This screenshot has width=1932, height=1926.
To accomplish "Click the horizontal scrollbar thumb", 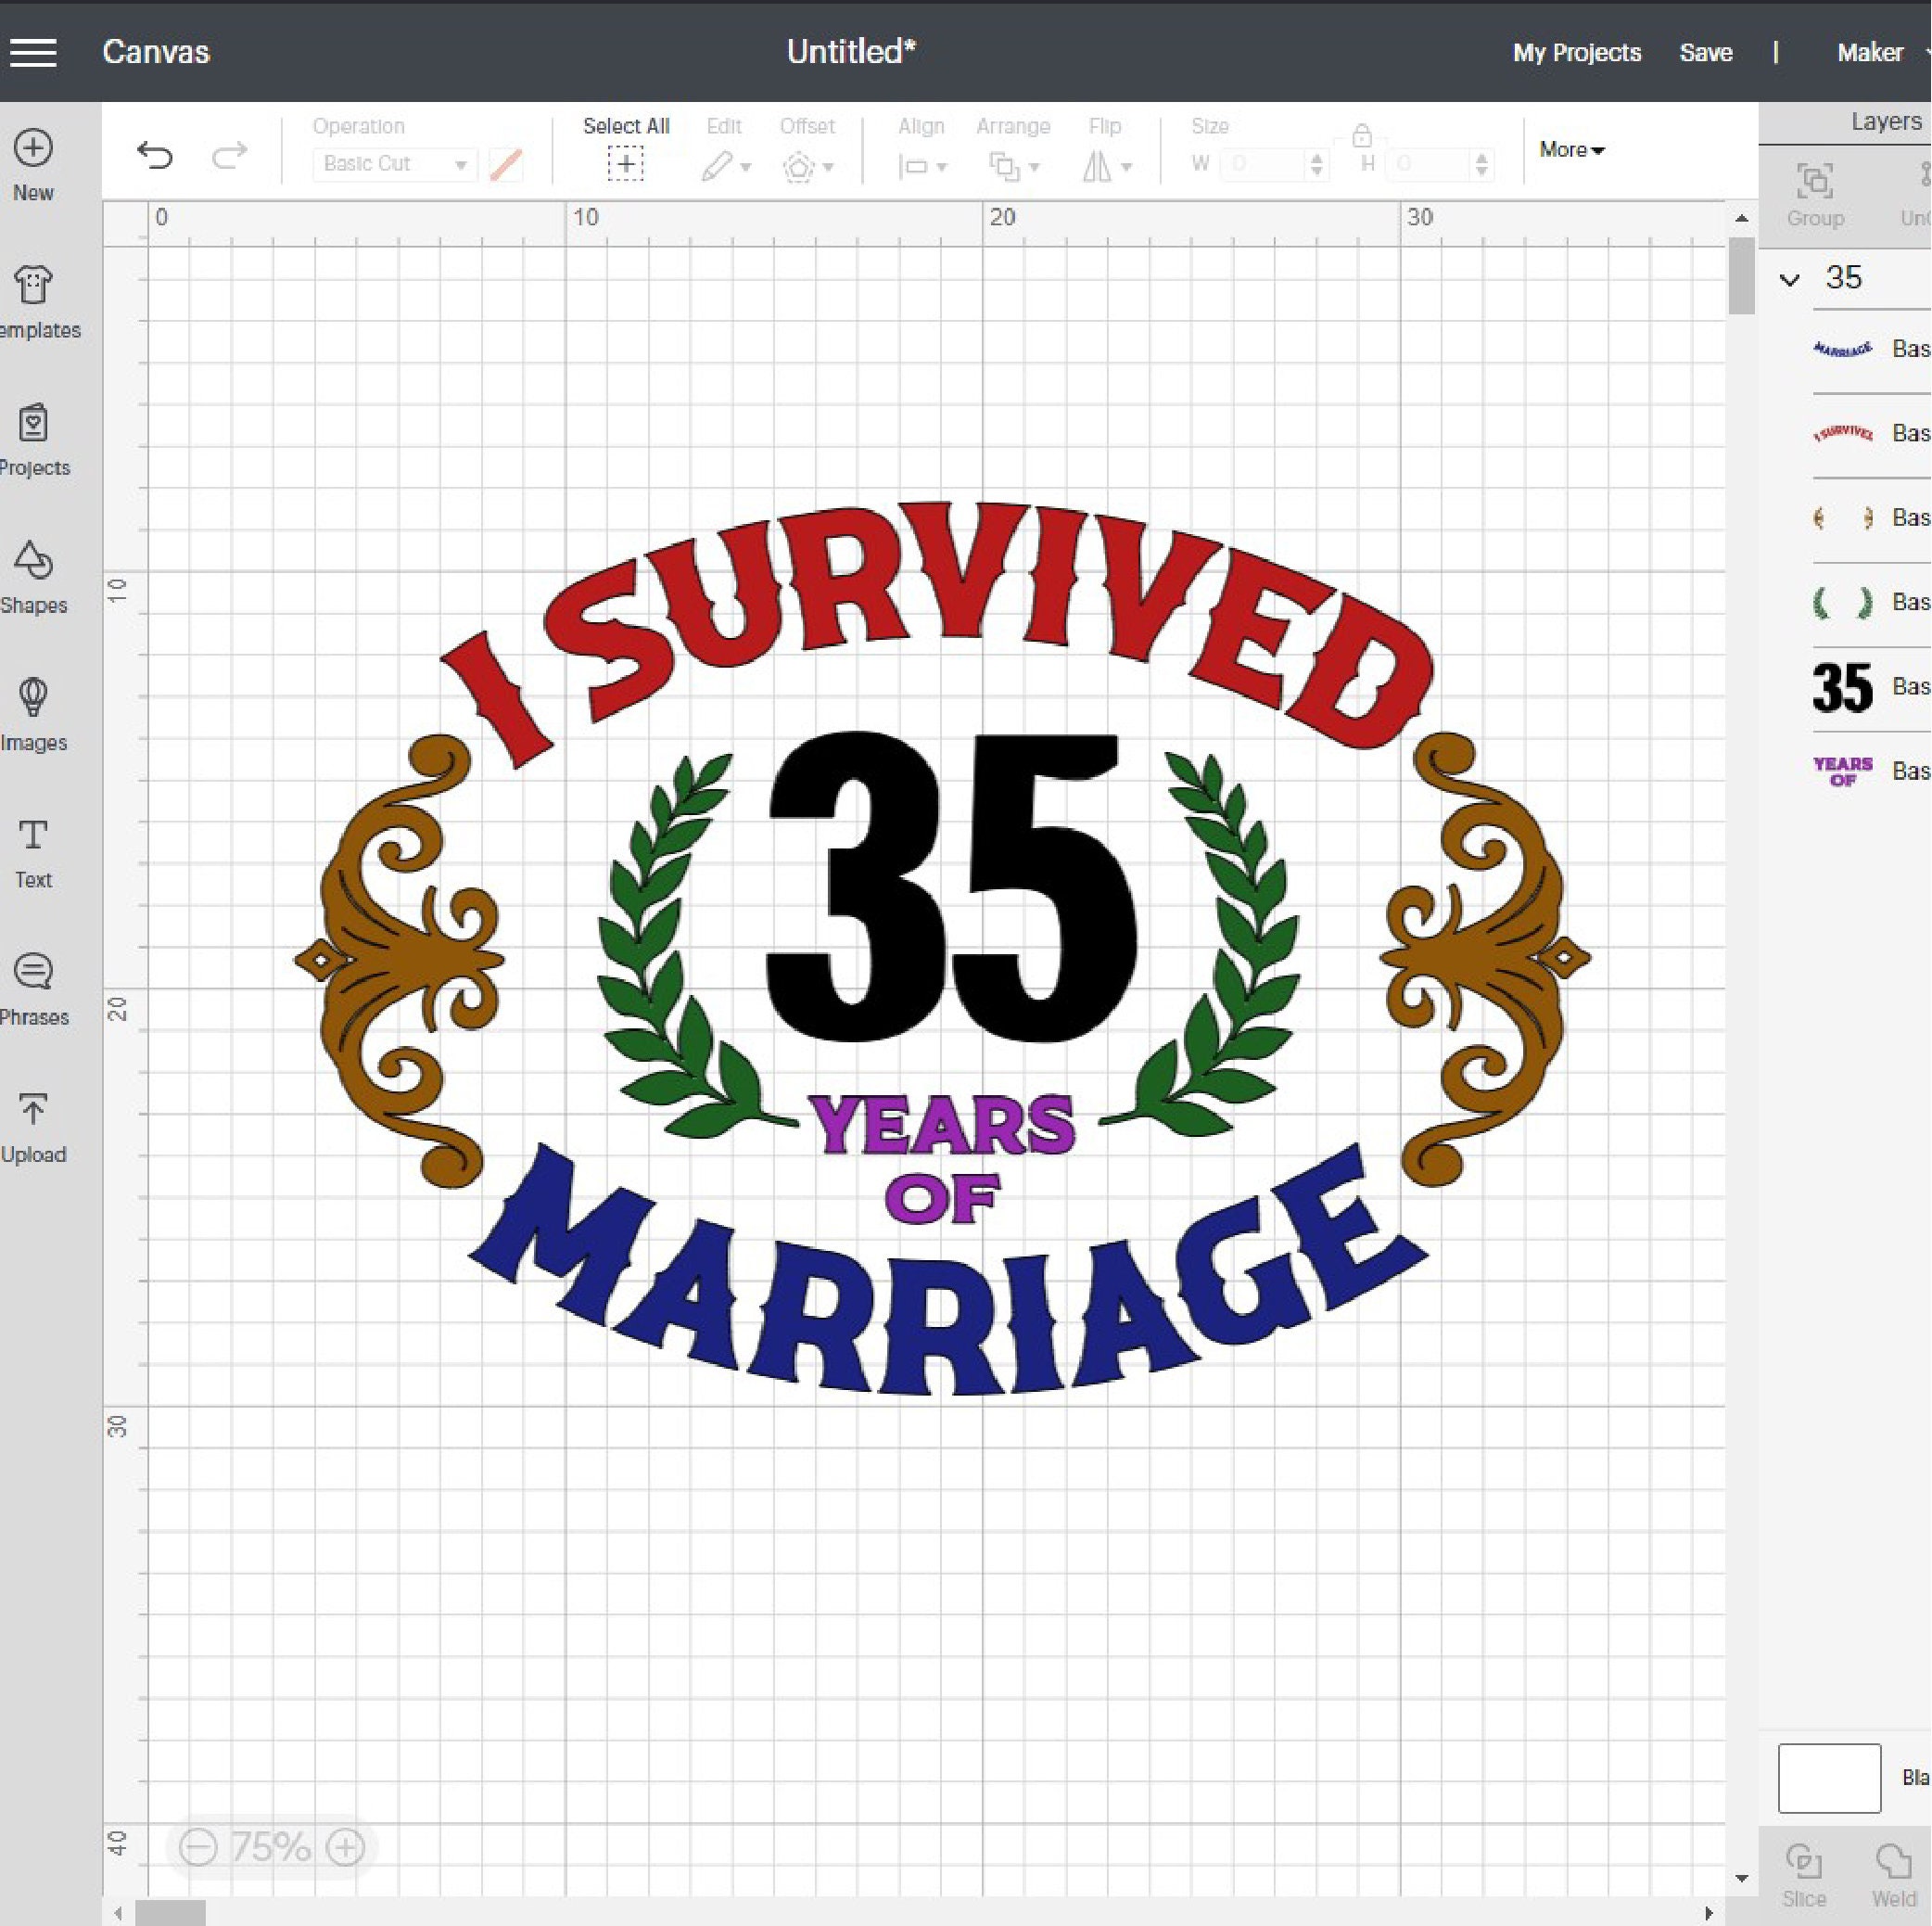I will pyautogui.click(x=170, y=1913).
